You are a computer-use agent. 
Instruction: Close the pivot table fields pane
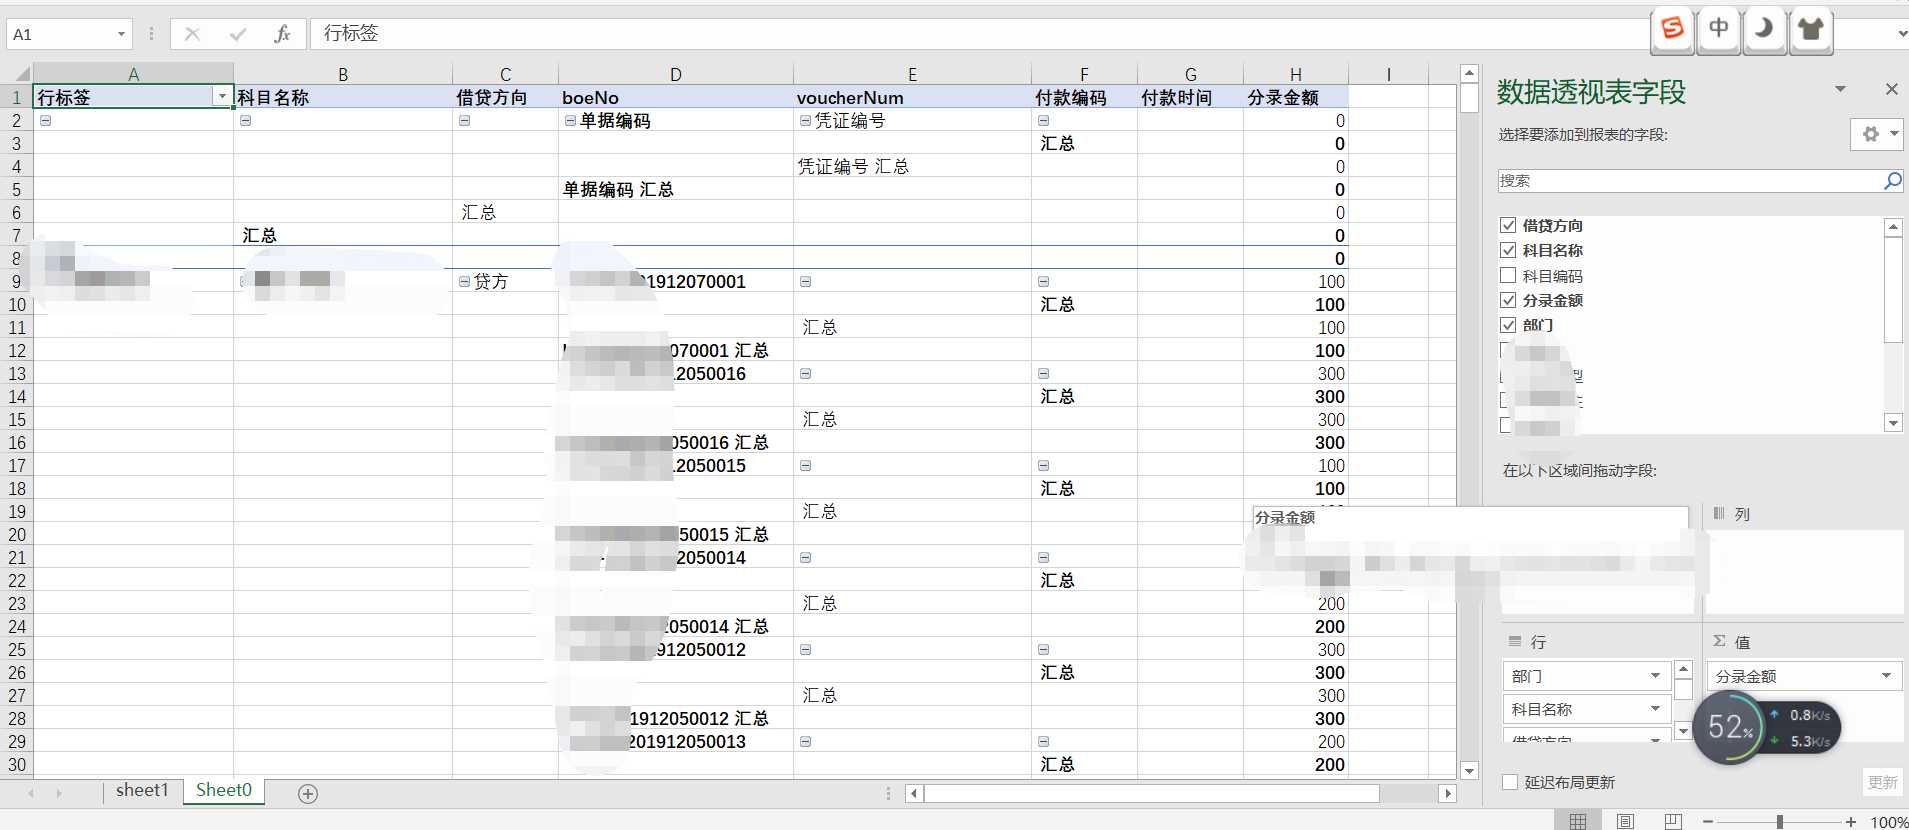tap(1891, 89)
